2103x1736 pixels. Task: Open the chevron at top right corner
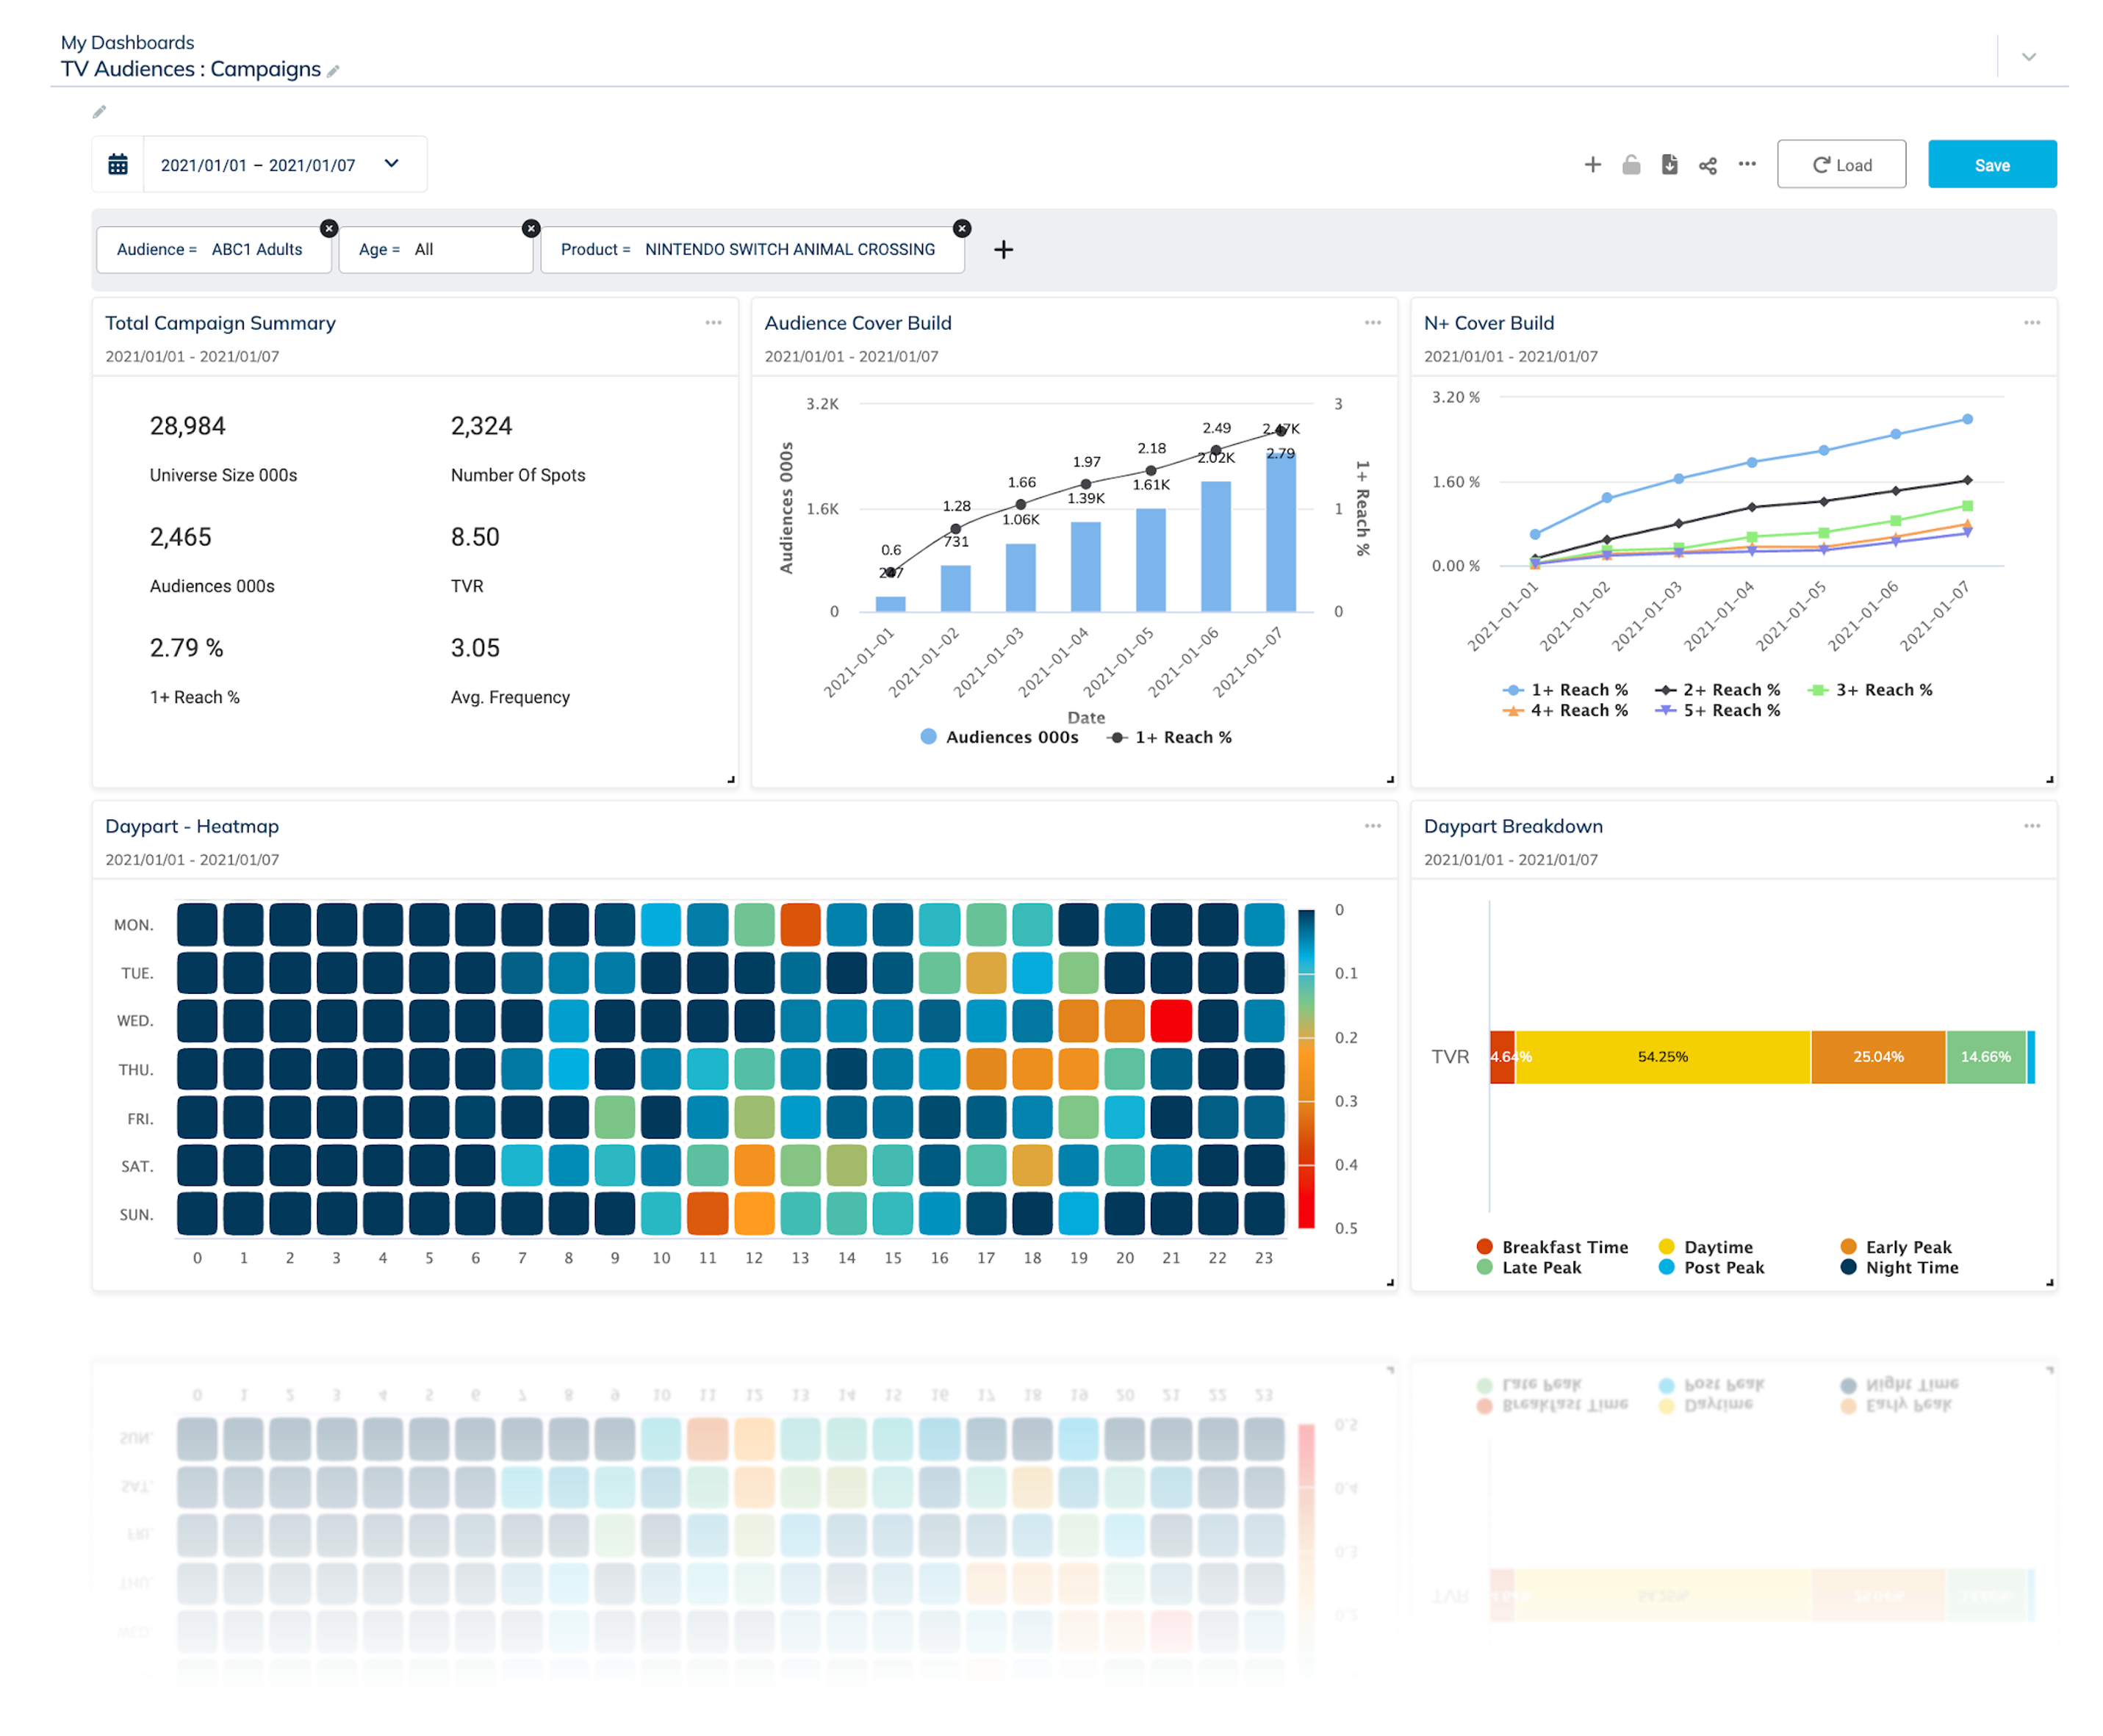pos(2029,57)
